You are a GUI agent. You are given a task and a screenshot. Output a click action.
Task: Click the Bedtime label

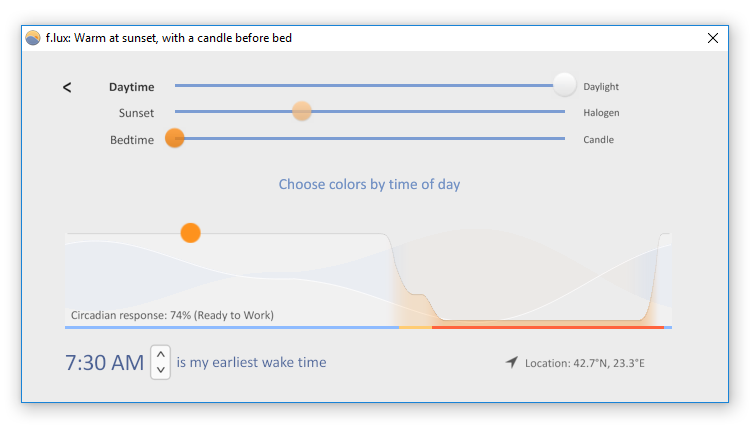click(132, 140)
